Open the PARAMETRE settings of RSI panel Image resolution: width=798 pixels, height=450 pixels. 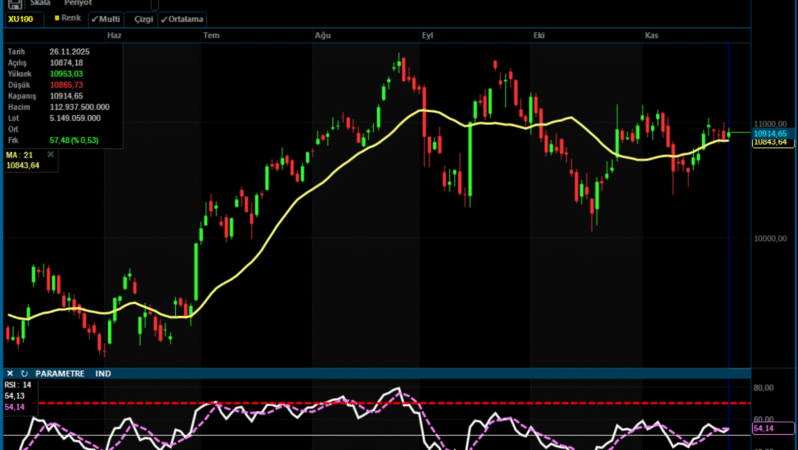pyautogui.click(x=61, y=373)
